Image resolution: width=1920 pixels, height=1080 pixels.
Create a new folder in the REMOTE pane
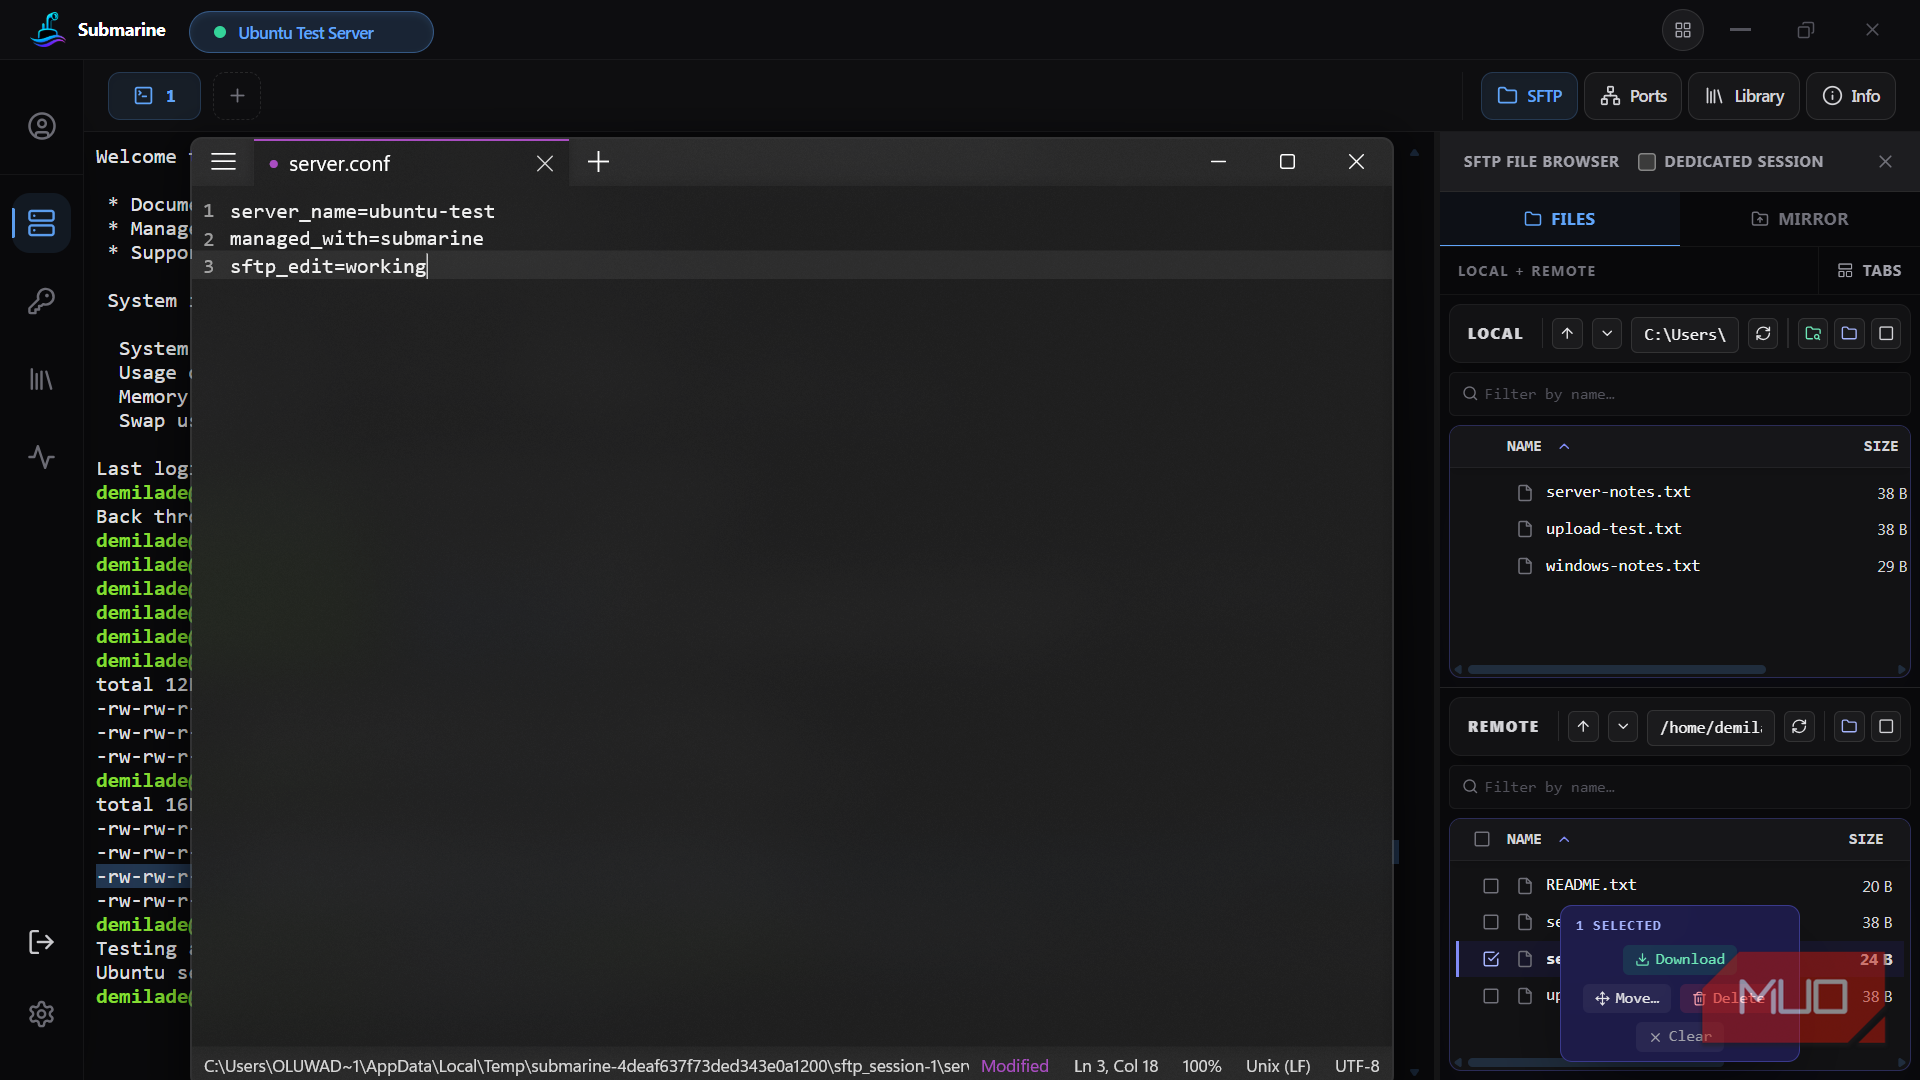(x=1849, y=727)
